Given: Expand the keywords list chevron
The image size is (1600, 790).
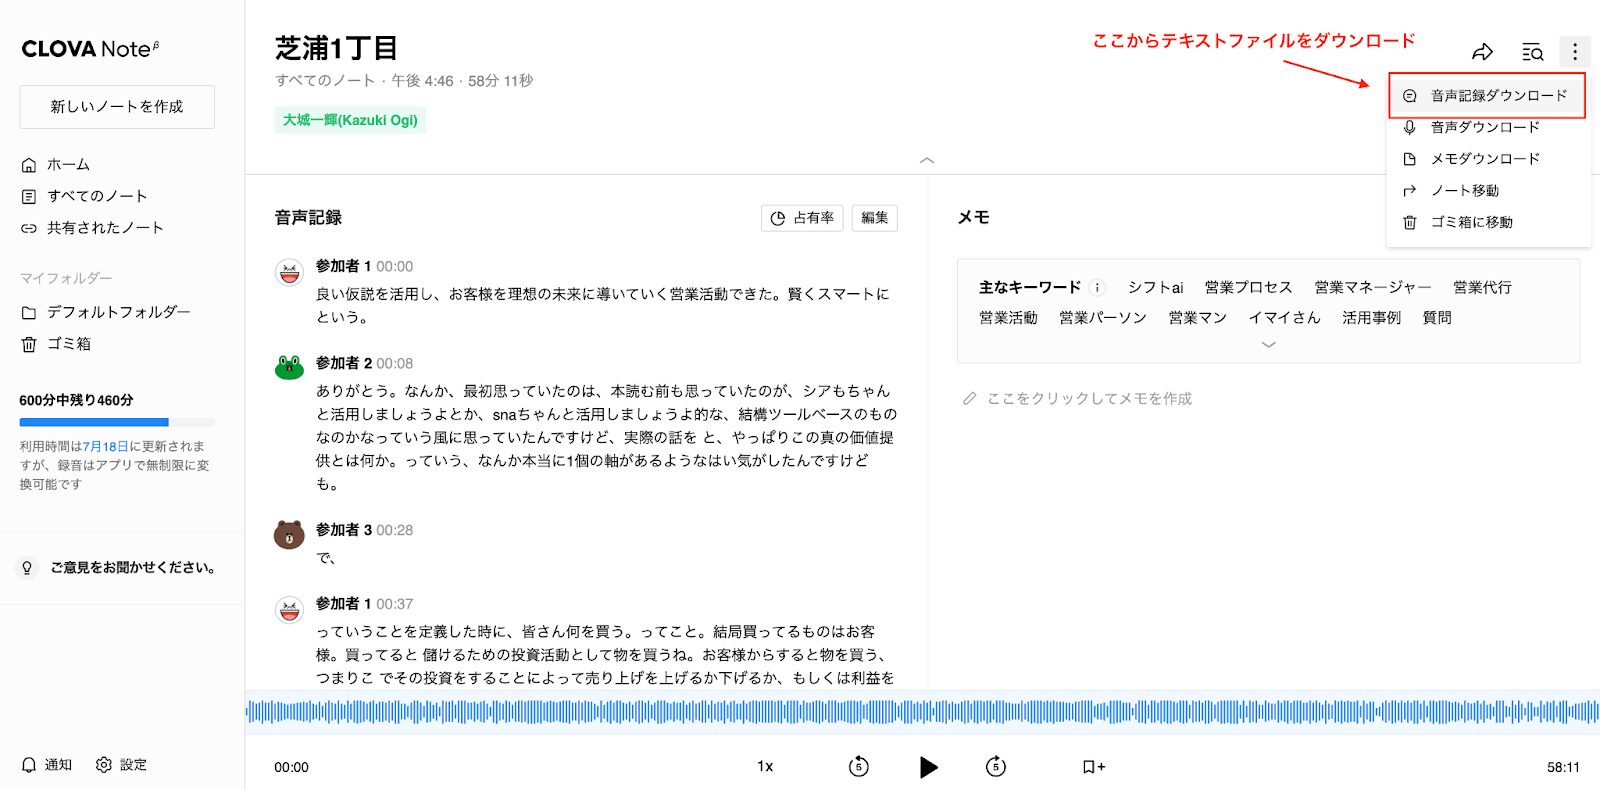Looking at the screenshot, I should [x=1268, y=345].
